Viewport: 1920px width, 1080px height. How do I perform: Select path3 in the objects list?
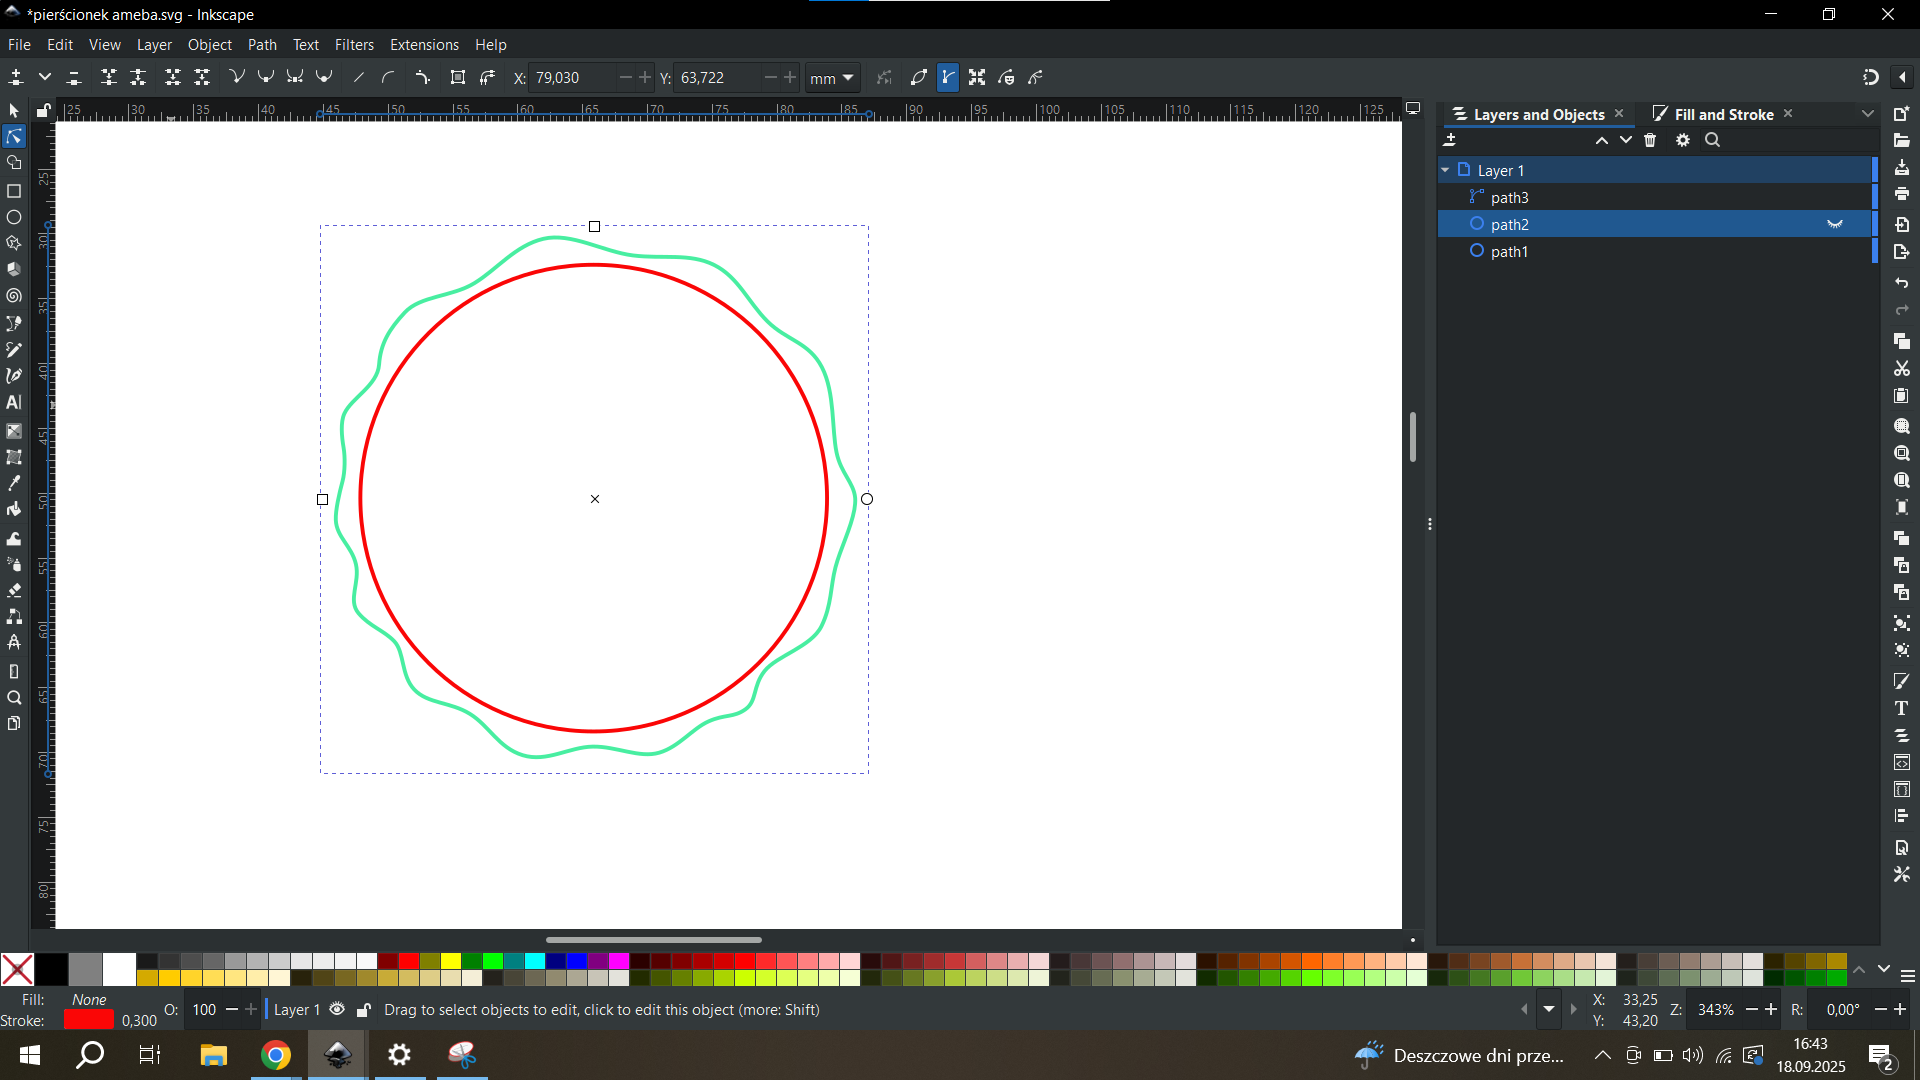pyautogui.click(x=1509, y=198)
